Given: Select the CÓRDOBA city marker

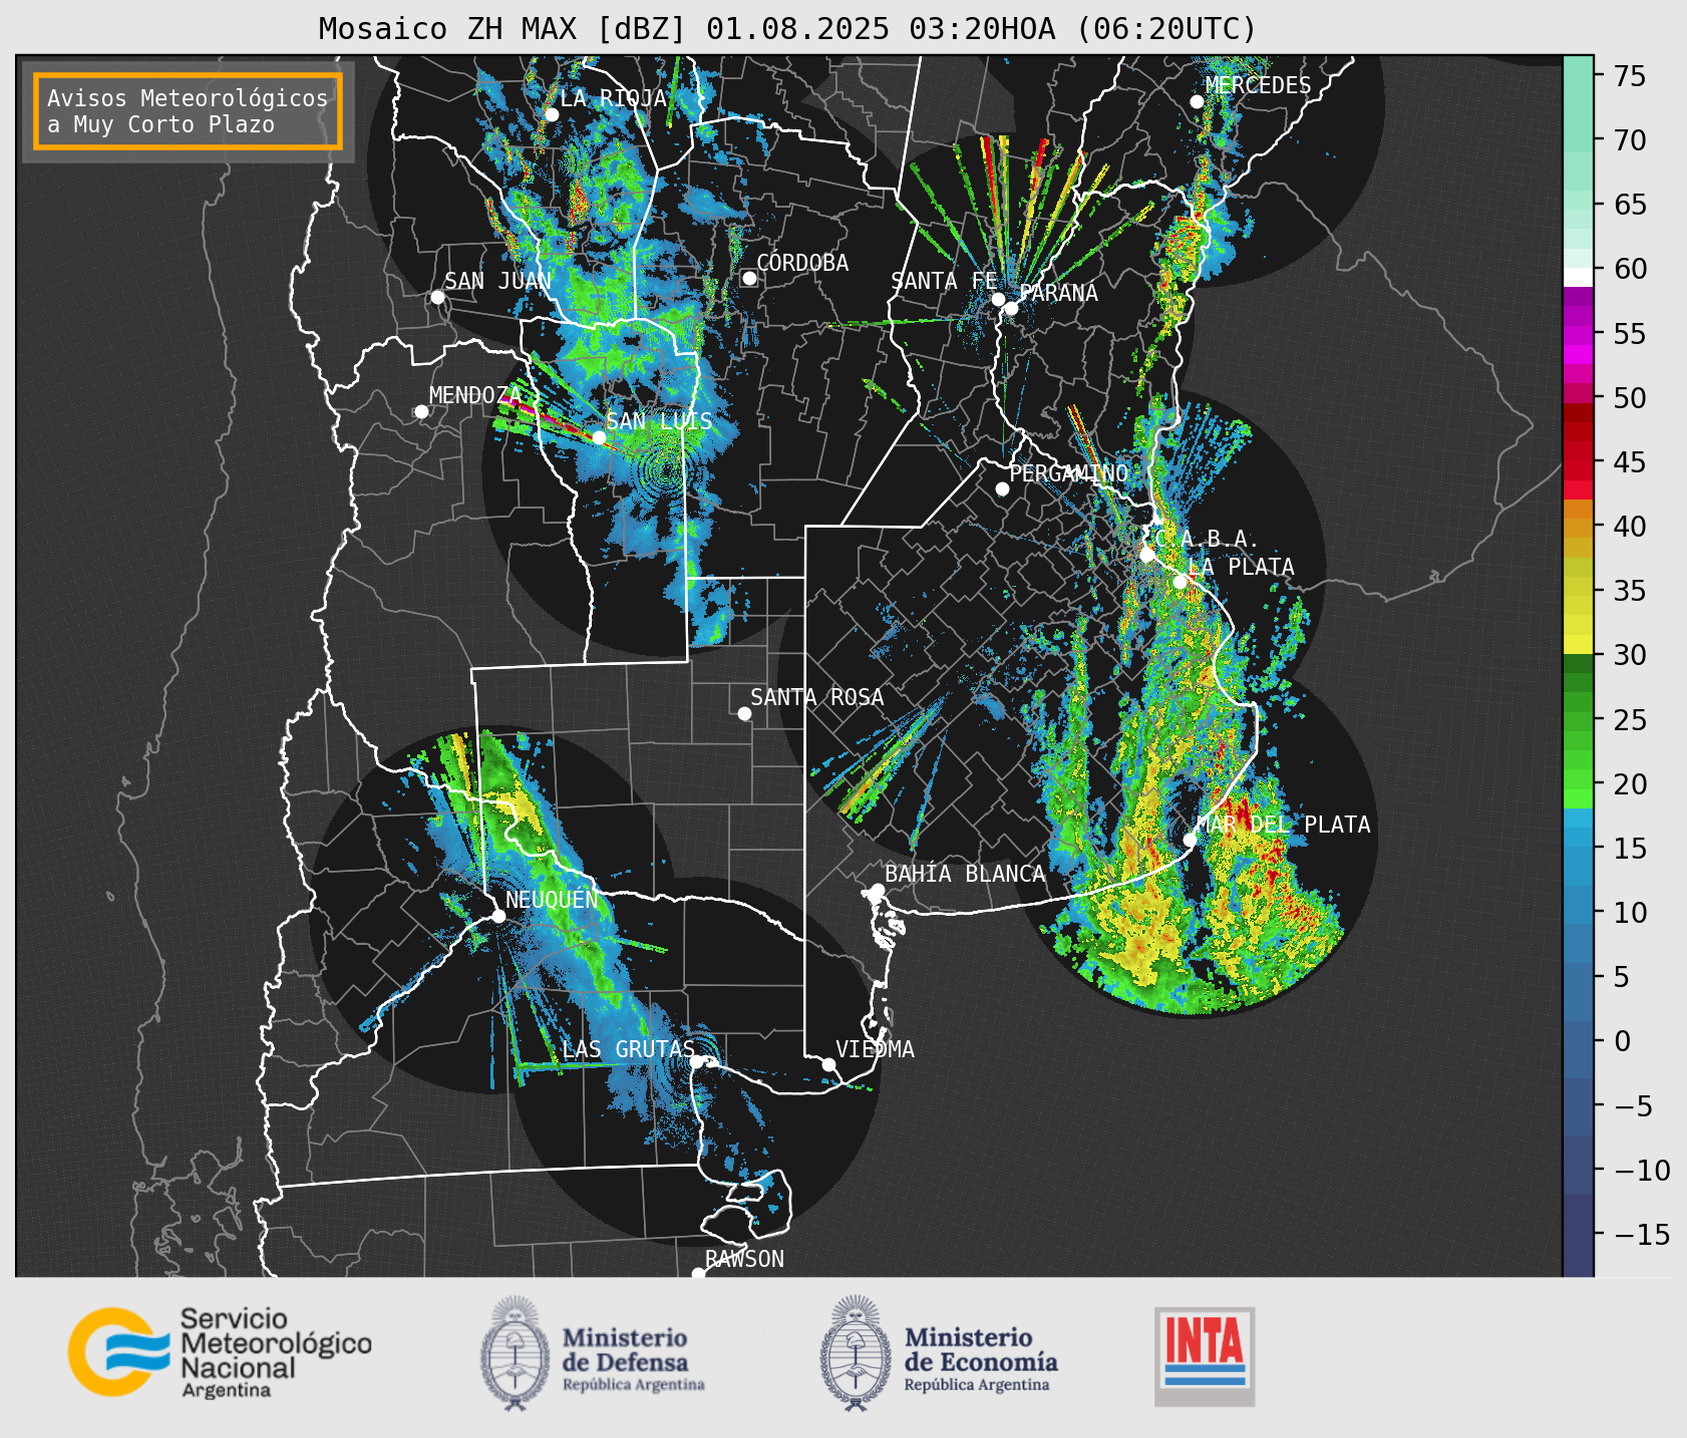Looking at the screenshot, I should tap(749, 278).
